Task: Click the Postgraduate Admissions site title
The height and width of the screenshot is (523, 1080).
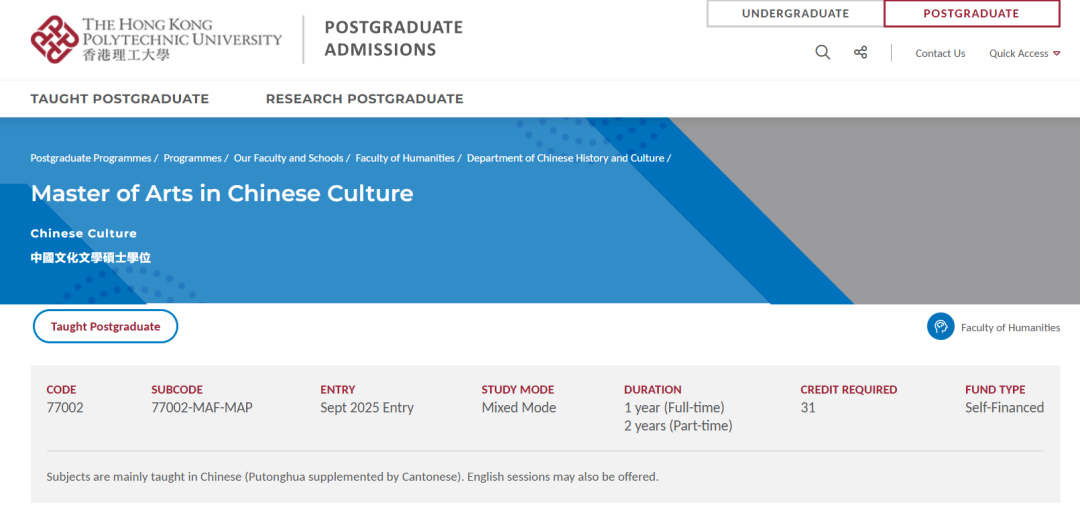Action: click(393, 39)
